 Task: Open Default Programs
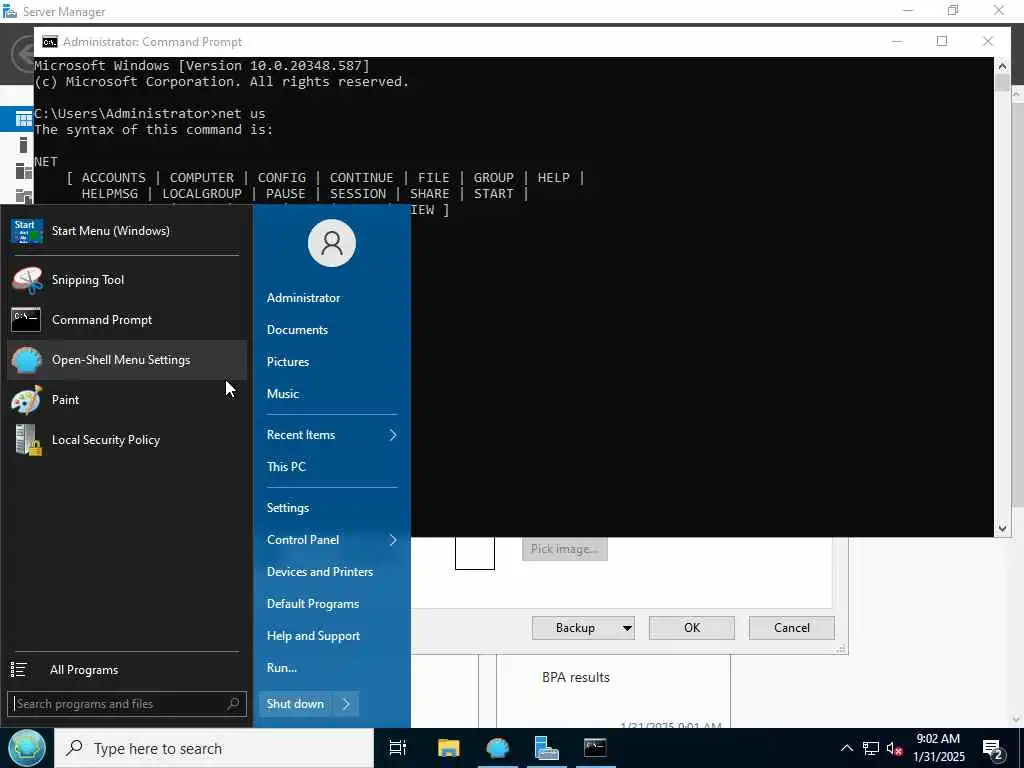(313, 604)
